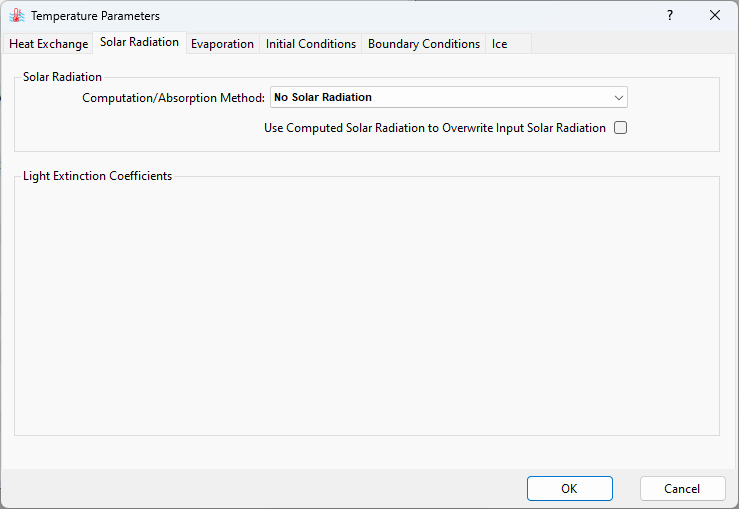Screen dimensions: 739x509
Task: Click the 'Use Computed Solar Radiation' label text
Action: (435, 128)
